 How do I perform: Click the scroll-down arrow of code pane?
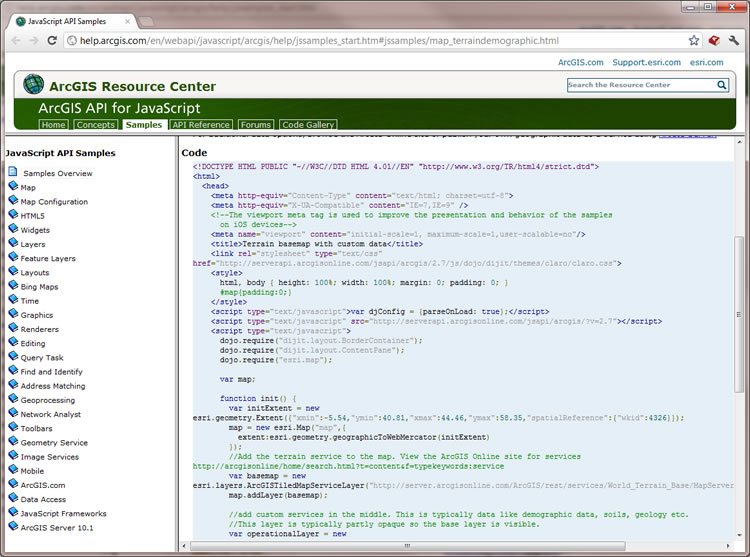click(x=739, y=535)
